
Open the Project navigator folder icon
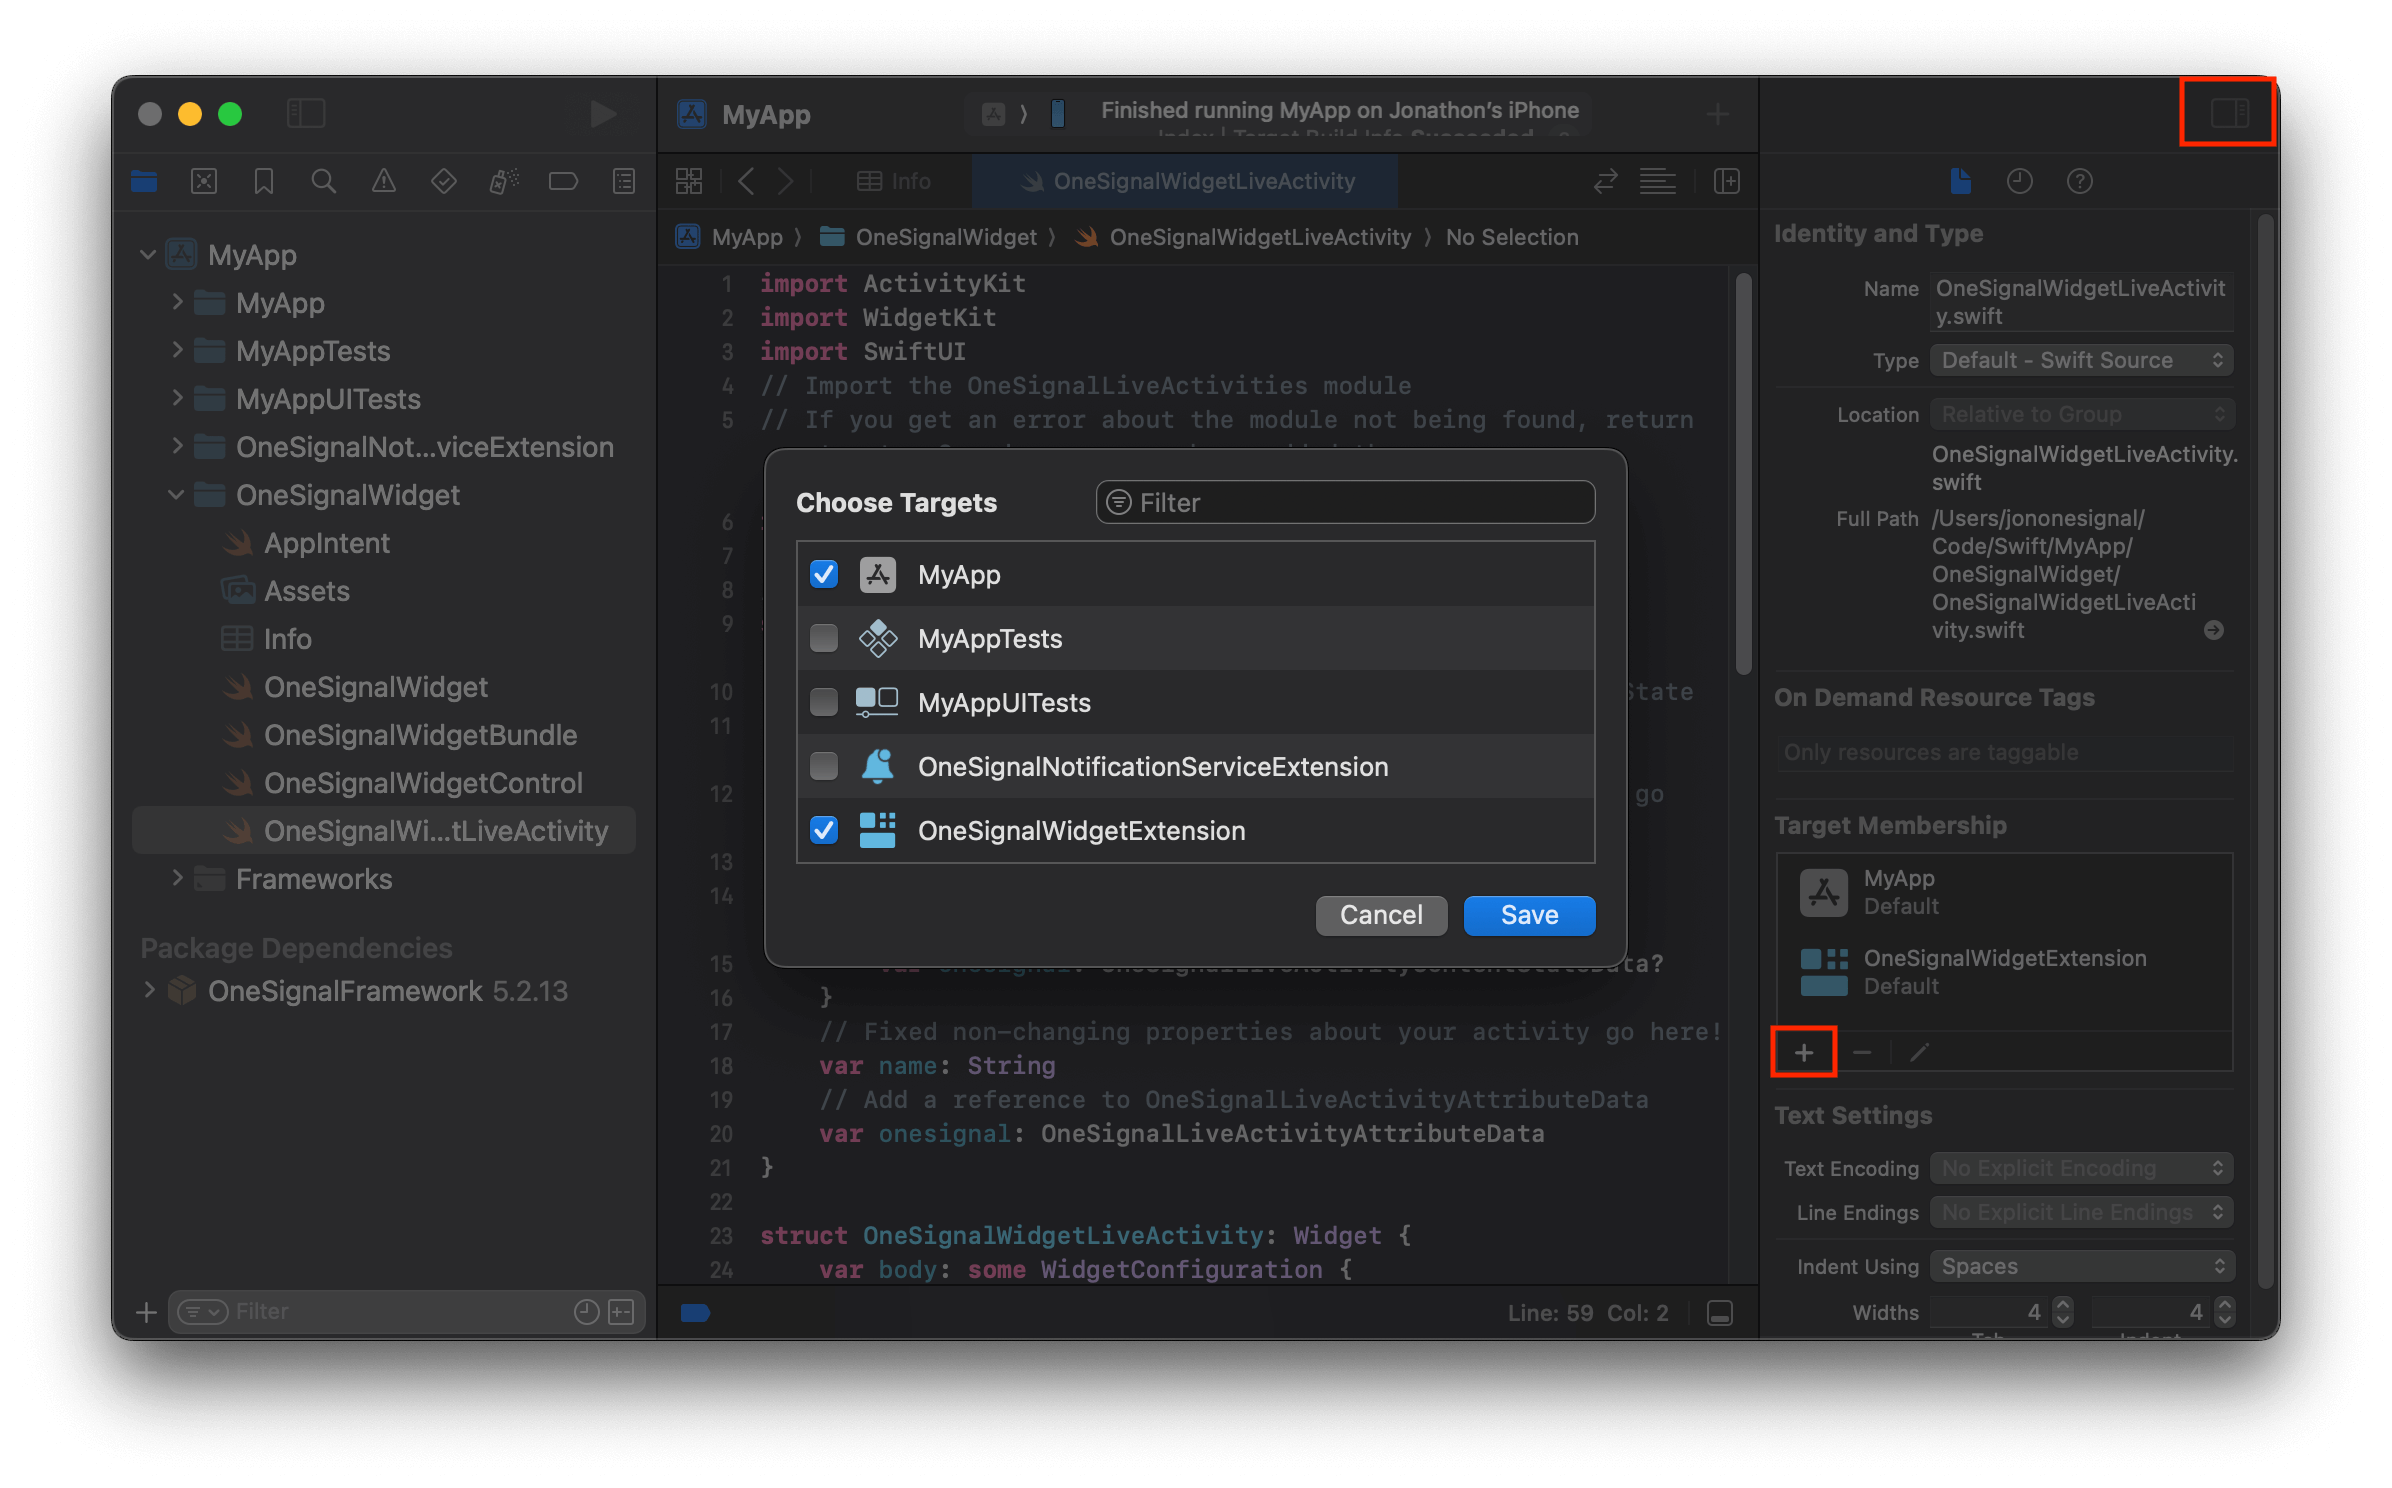[x=144, y=181]
